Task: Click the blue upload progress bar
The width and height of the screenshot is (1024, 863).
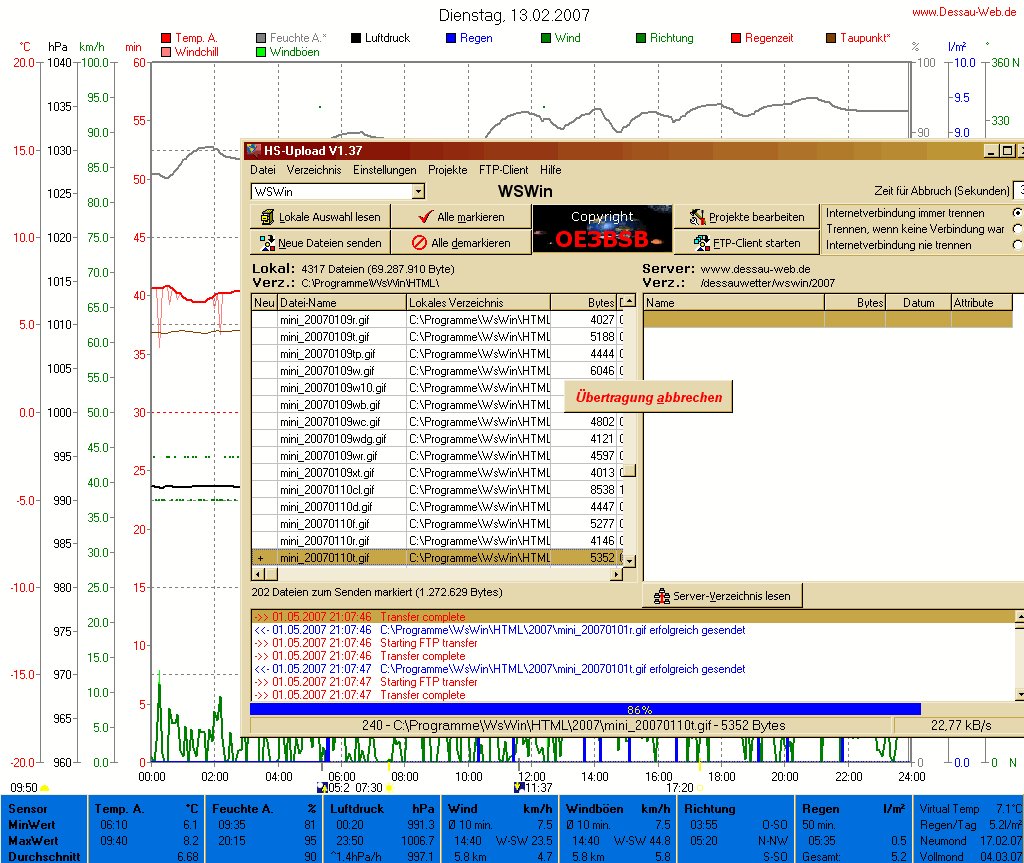Action: click(x=584, y=709)
